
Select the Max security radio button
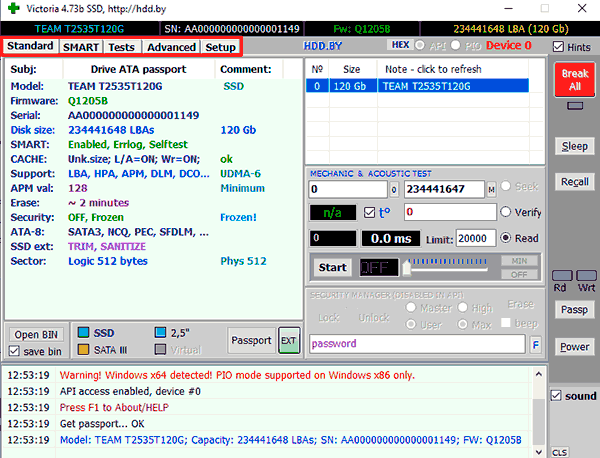[x=463, y=324]
